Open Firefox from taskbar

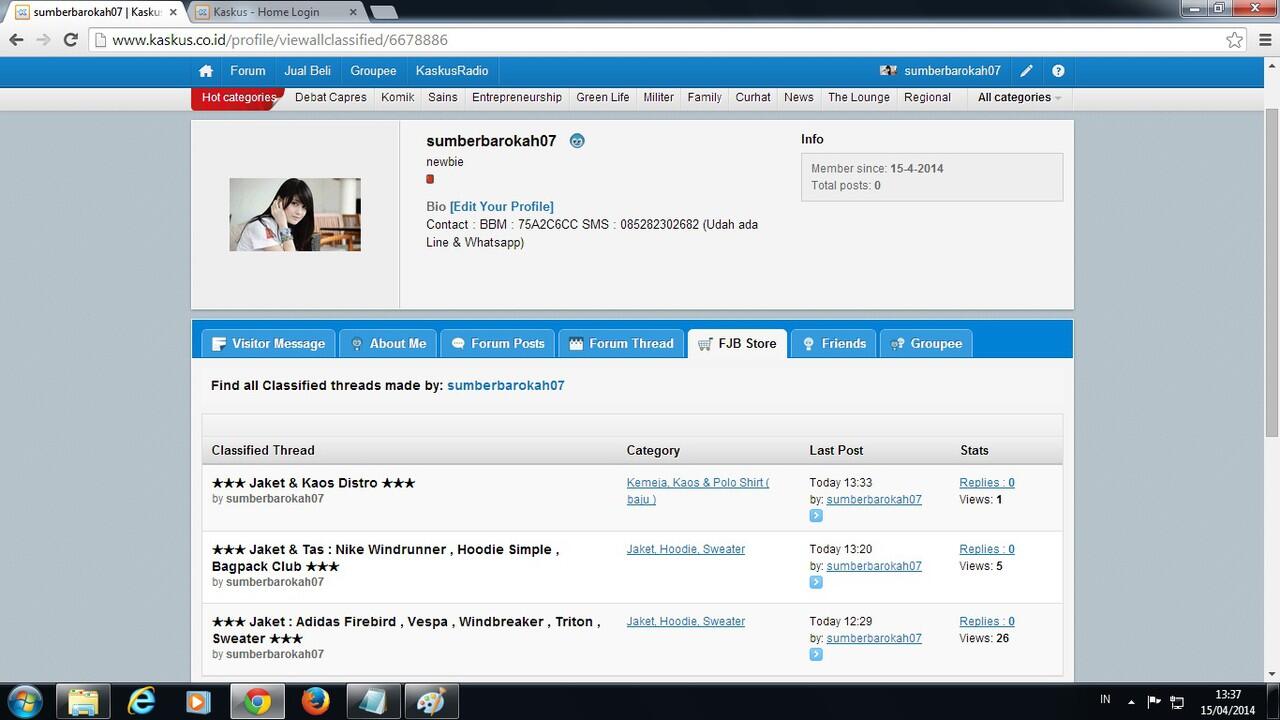point(315,702)
